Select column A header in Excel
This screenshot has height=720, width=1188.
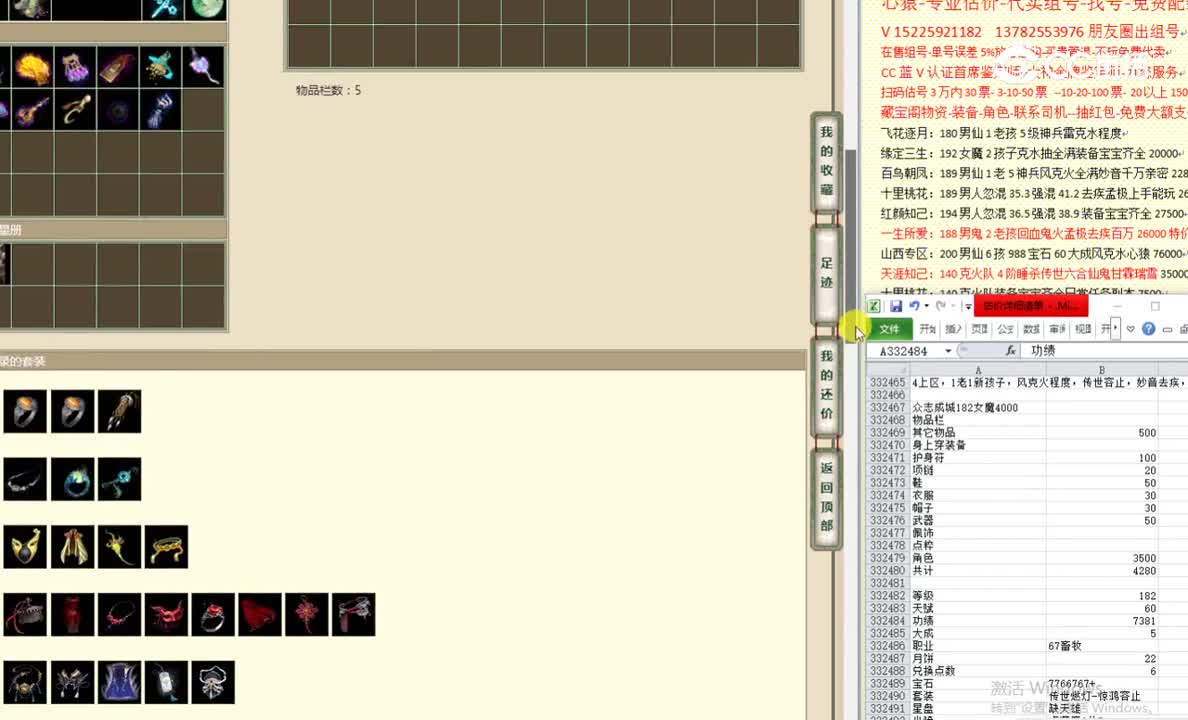978,371
